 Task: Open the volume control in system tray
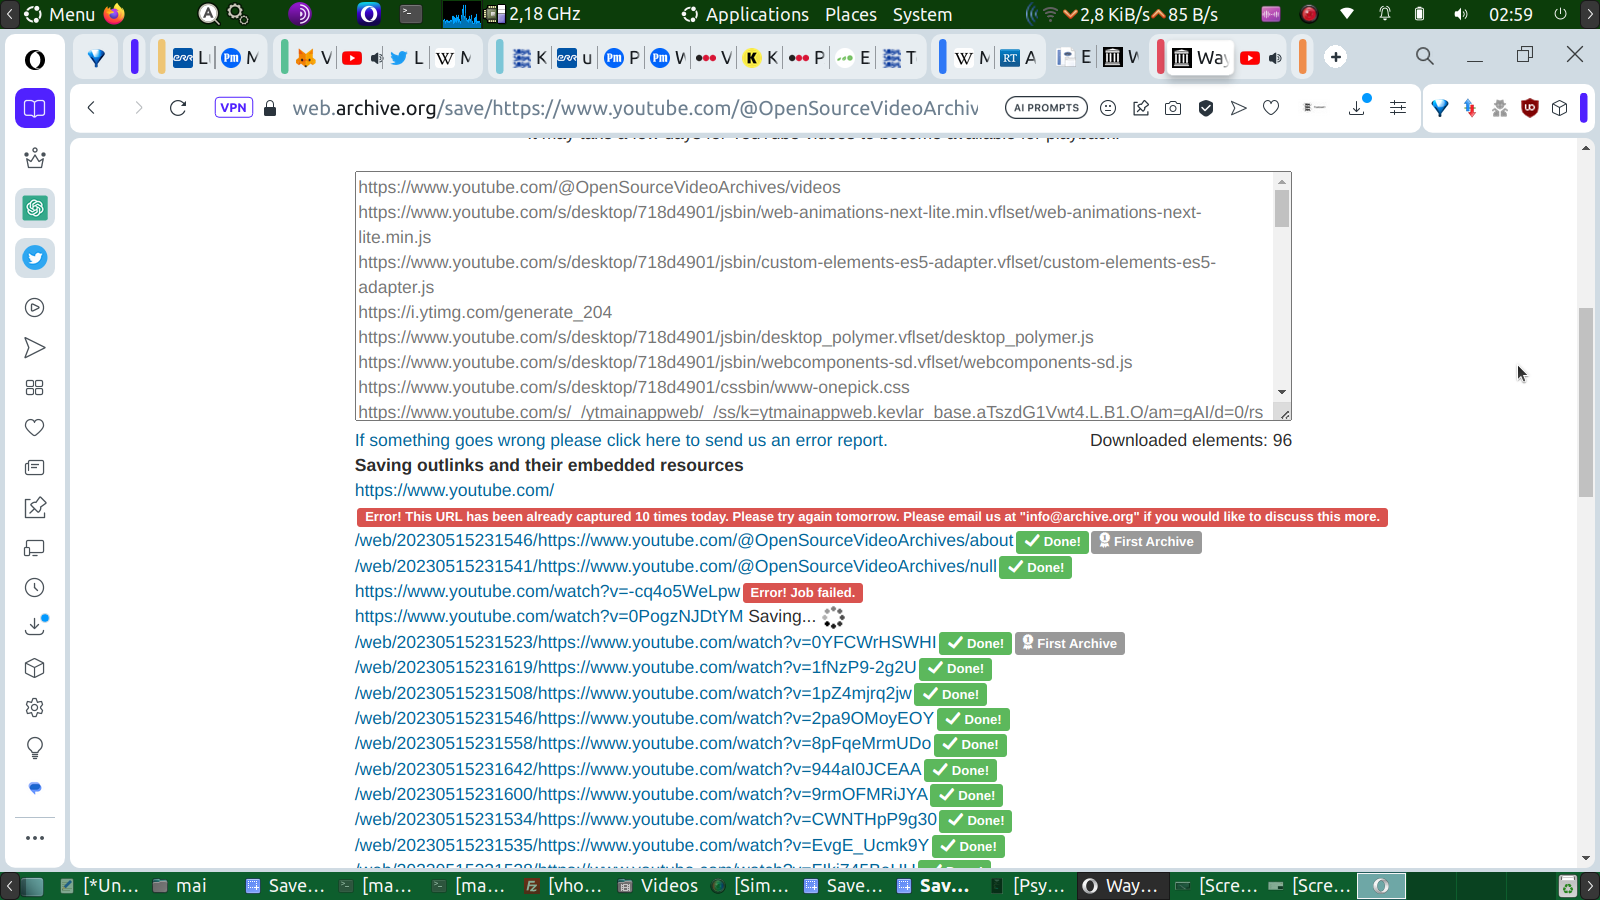(x=1461, y=14)
